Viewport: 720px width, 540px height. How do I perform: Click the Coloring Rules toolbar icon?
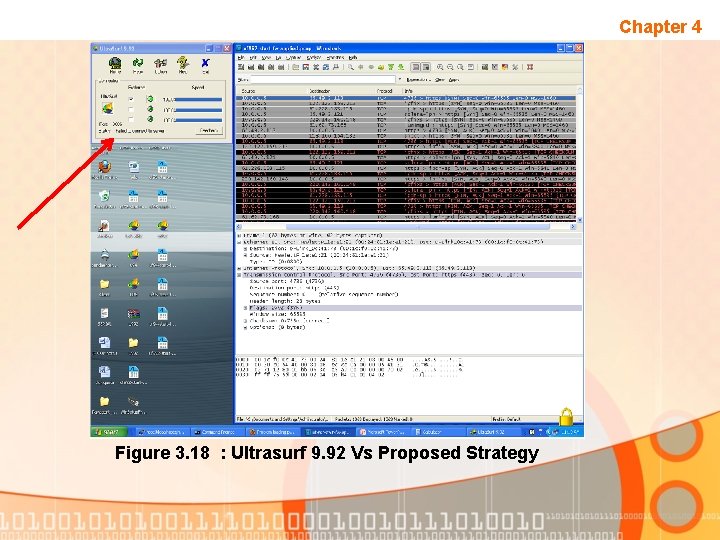click(505, 67)
